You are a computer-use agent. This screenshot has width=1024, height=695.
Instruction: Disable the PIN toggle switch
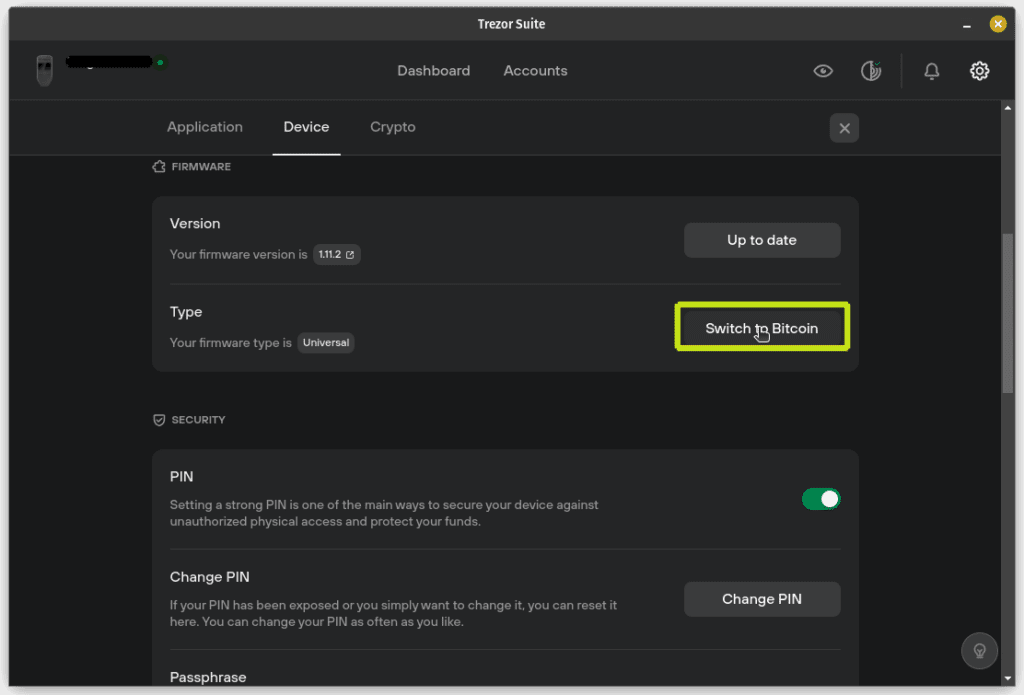coord(821,499)
